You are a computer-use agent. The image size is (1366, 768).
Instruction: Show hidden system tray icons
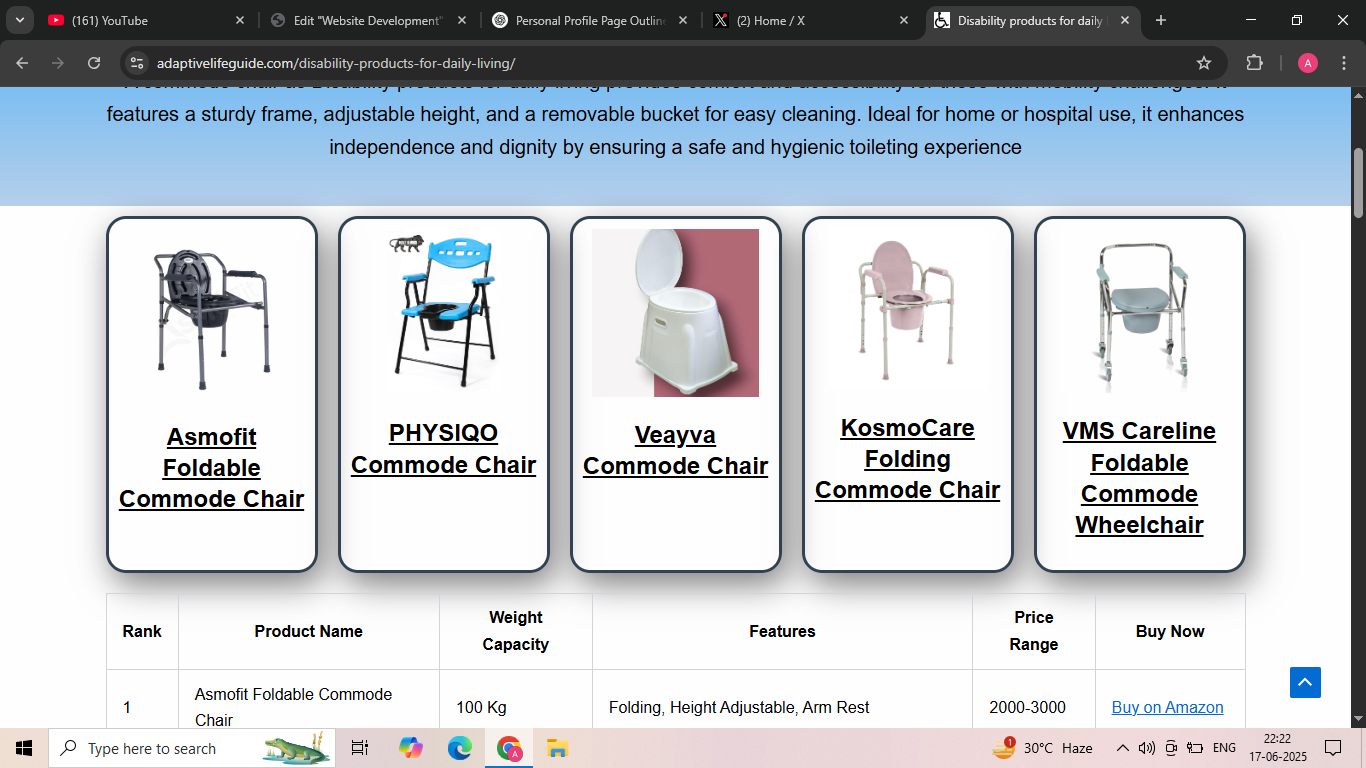coord(1122,748)
